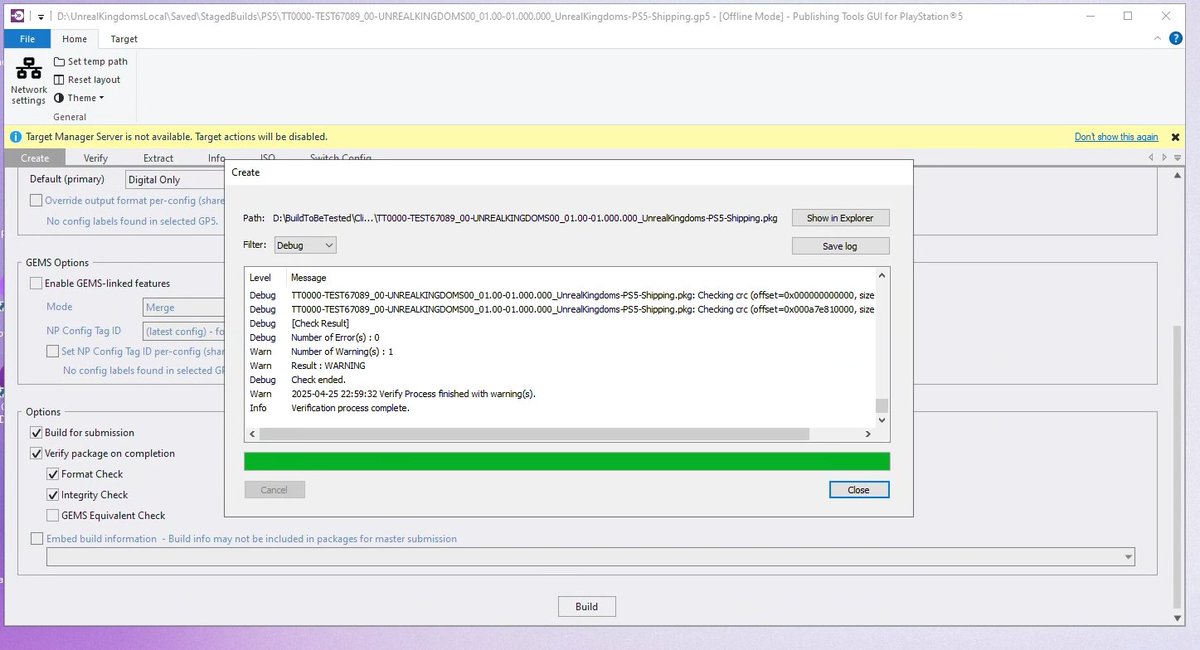Screen dimensions: 1200x650
Task: Toggle the Format Check checkbox
Action: pyautogui.click(x=53, y=474)
